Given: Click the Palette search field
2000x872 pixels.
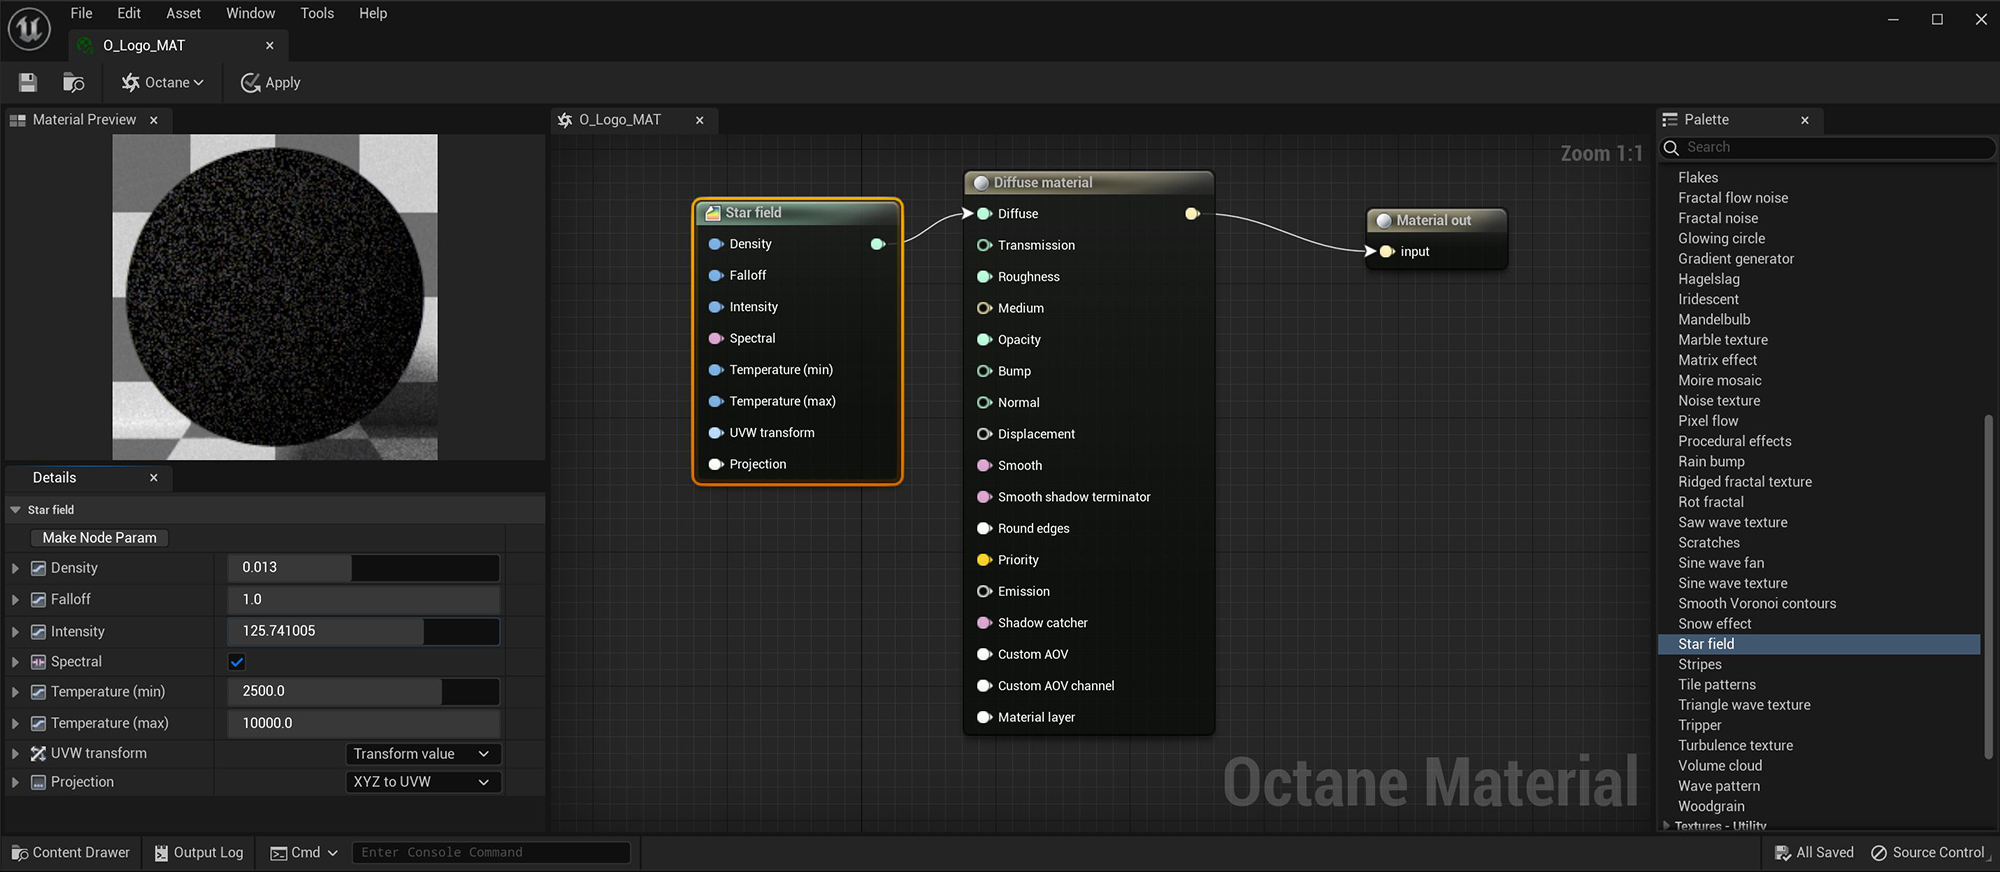Looking at the screenshot, I should coord(1828,148).
